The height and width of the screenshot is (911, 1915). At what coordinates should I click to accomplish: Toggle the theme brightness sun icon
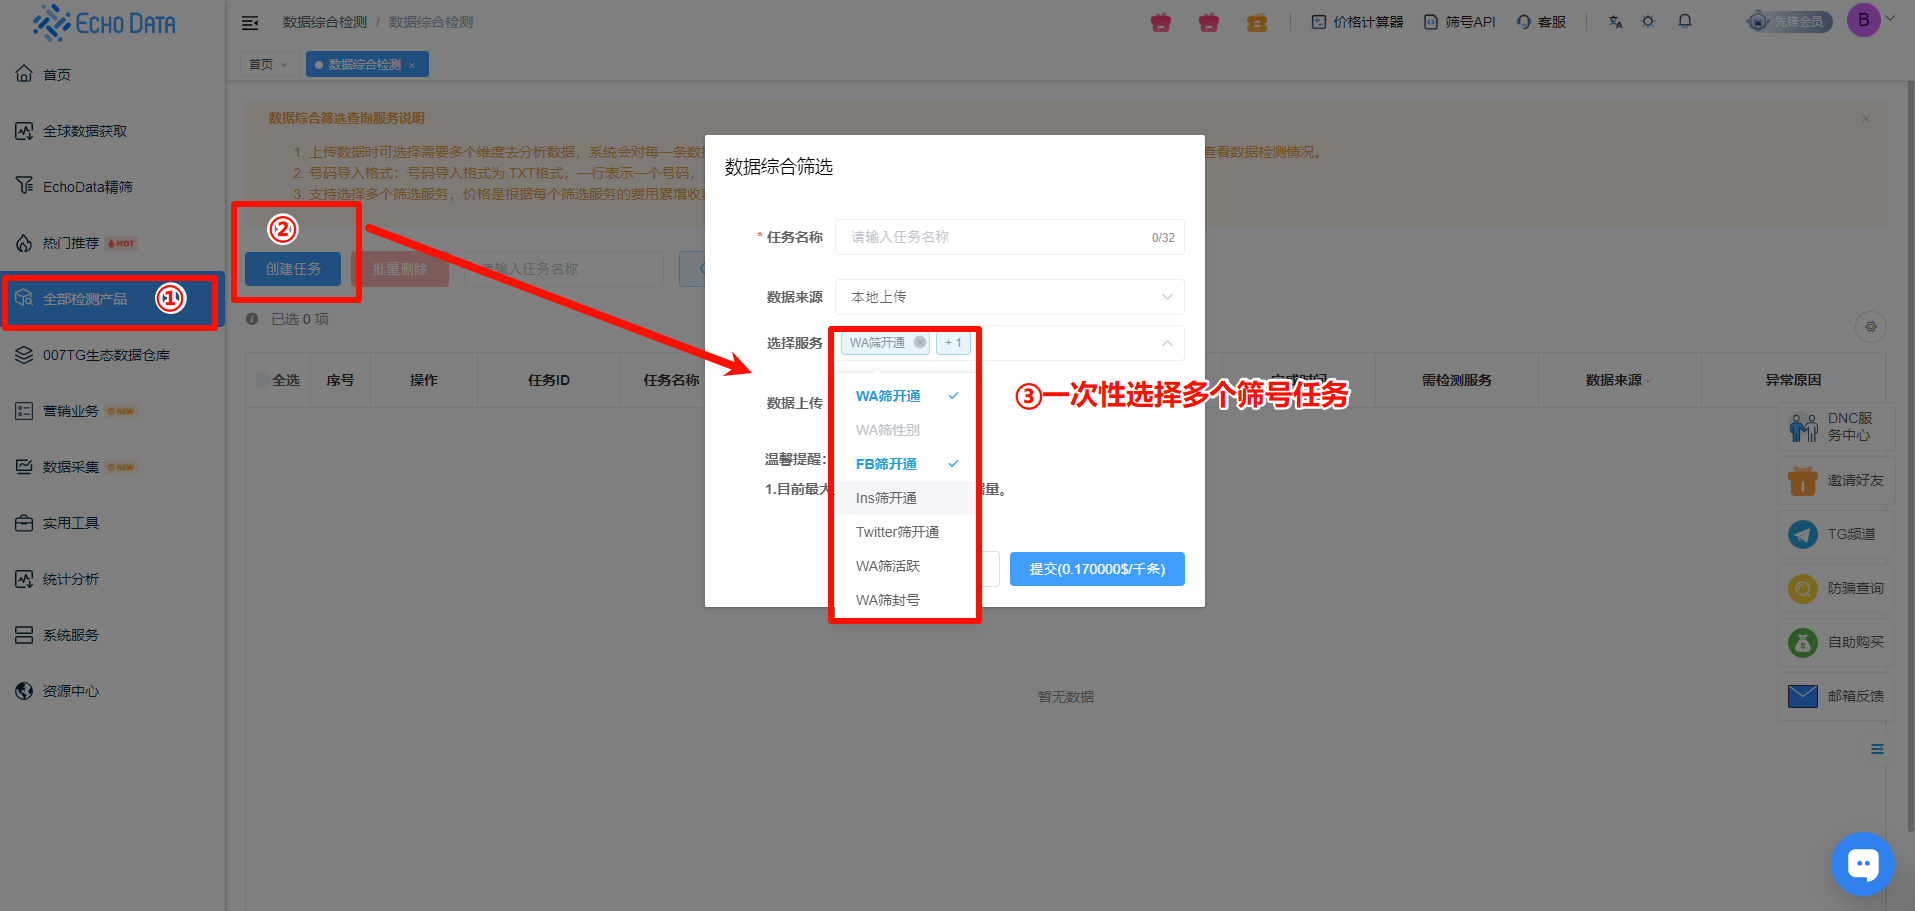point(1648,21)
